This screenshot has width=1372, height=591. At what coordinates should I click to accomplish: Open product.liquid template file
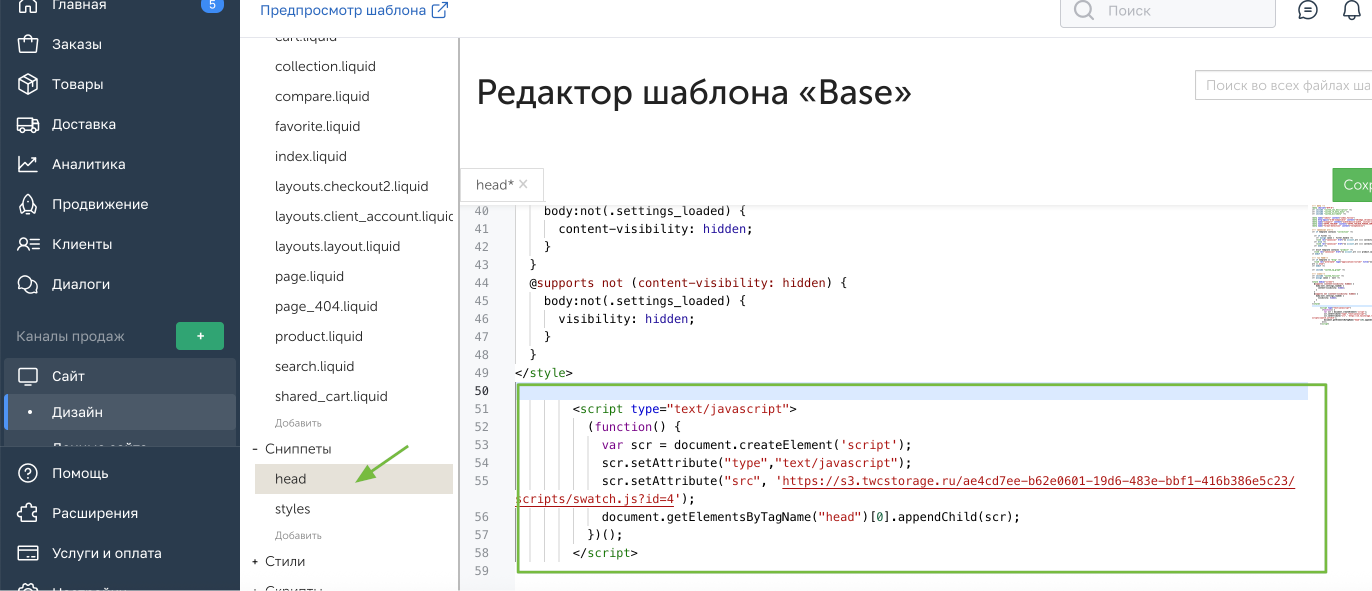[x=318, y=336]
